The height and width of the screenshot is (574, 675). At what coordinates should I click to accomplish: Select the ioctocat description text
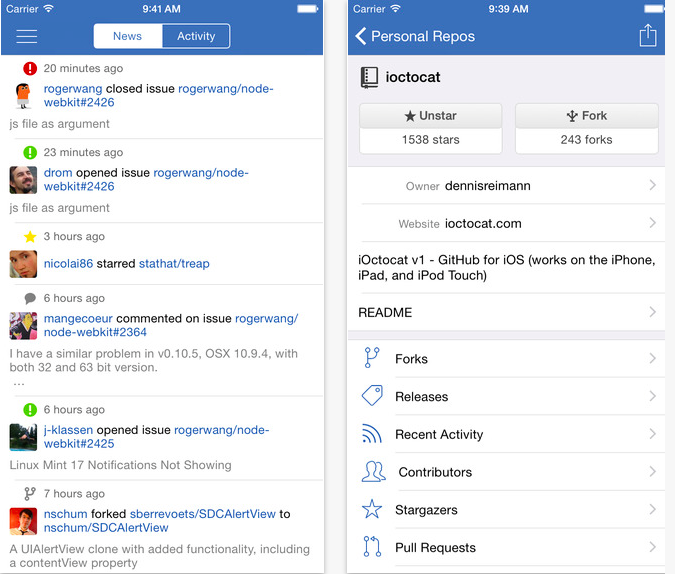506,267
